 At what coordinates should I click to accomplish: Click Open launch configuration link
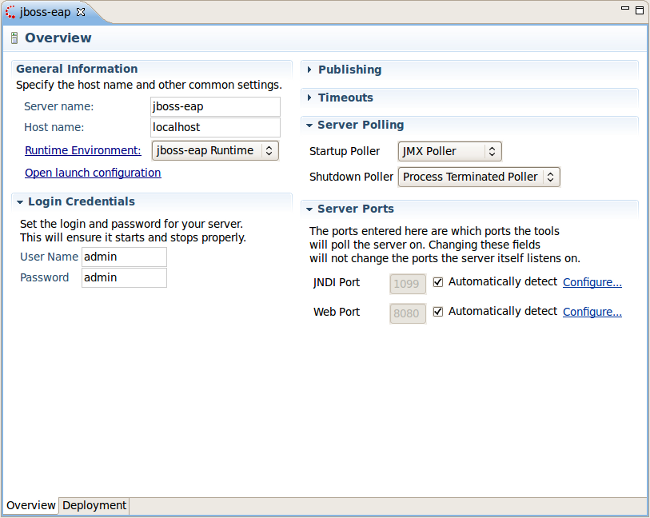(x=93, y=172)
